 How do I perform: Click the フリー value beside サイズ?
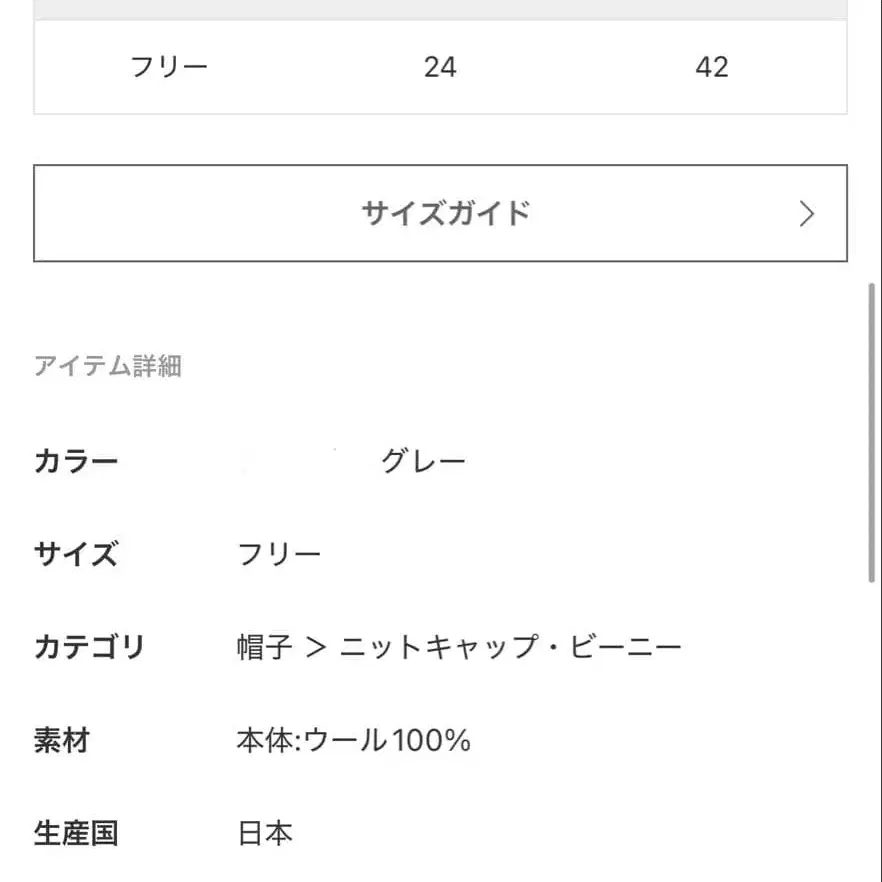279,554
